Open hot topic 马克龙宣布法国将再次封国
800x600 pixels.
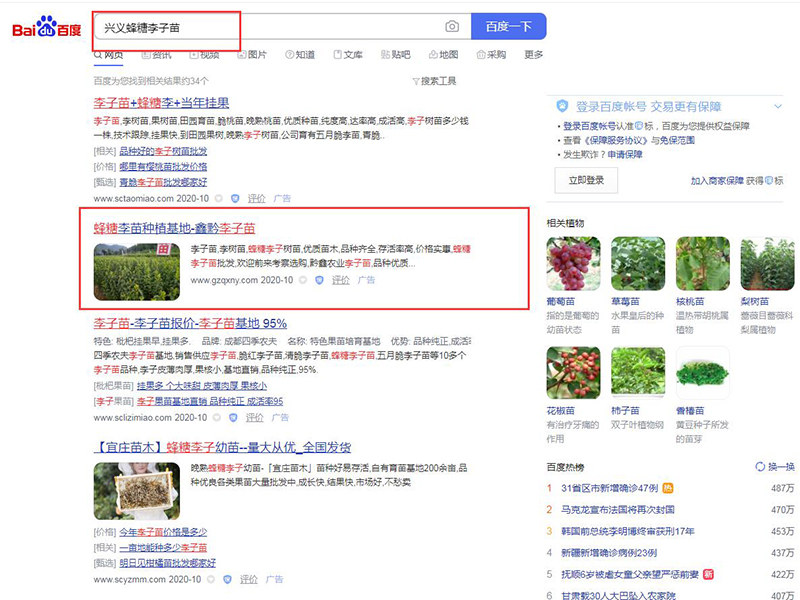tap(618, 510)
